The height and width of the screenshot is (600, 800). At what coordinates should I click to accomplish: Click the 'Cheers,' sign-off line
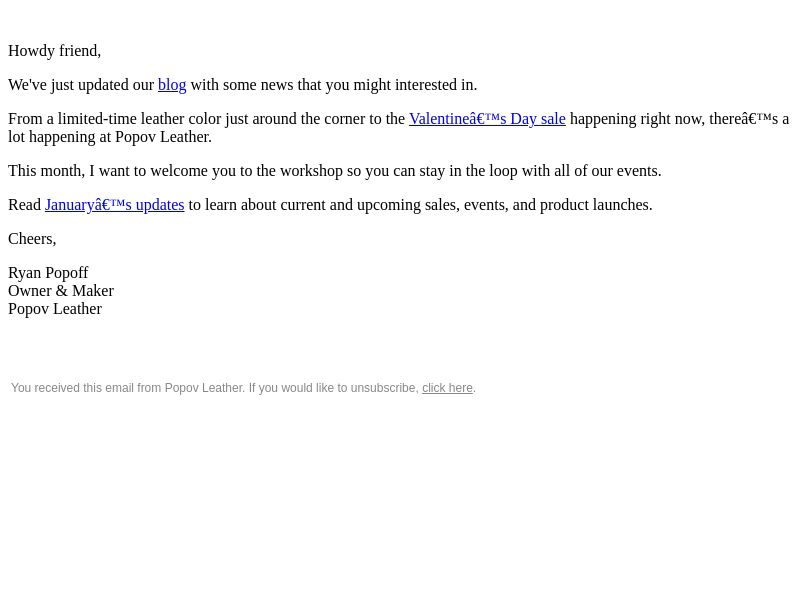tap(32, 239)
